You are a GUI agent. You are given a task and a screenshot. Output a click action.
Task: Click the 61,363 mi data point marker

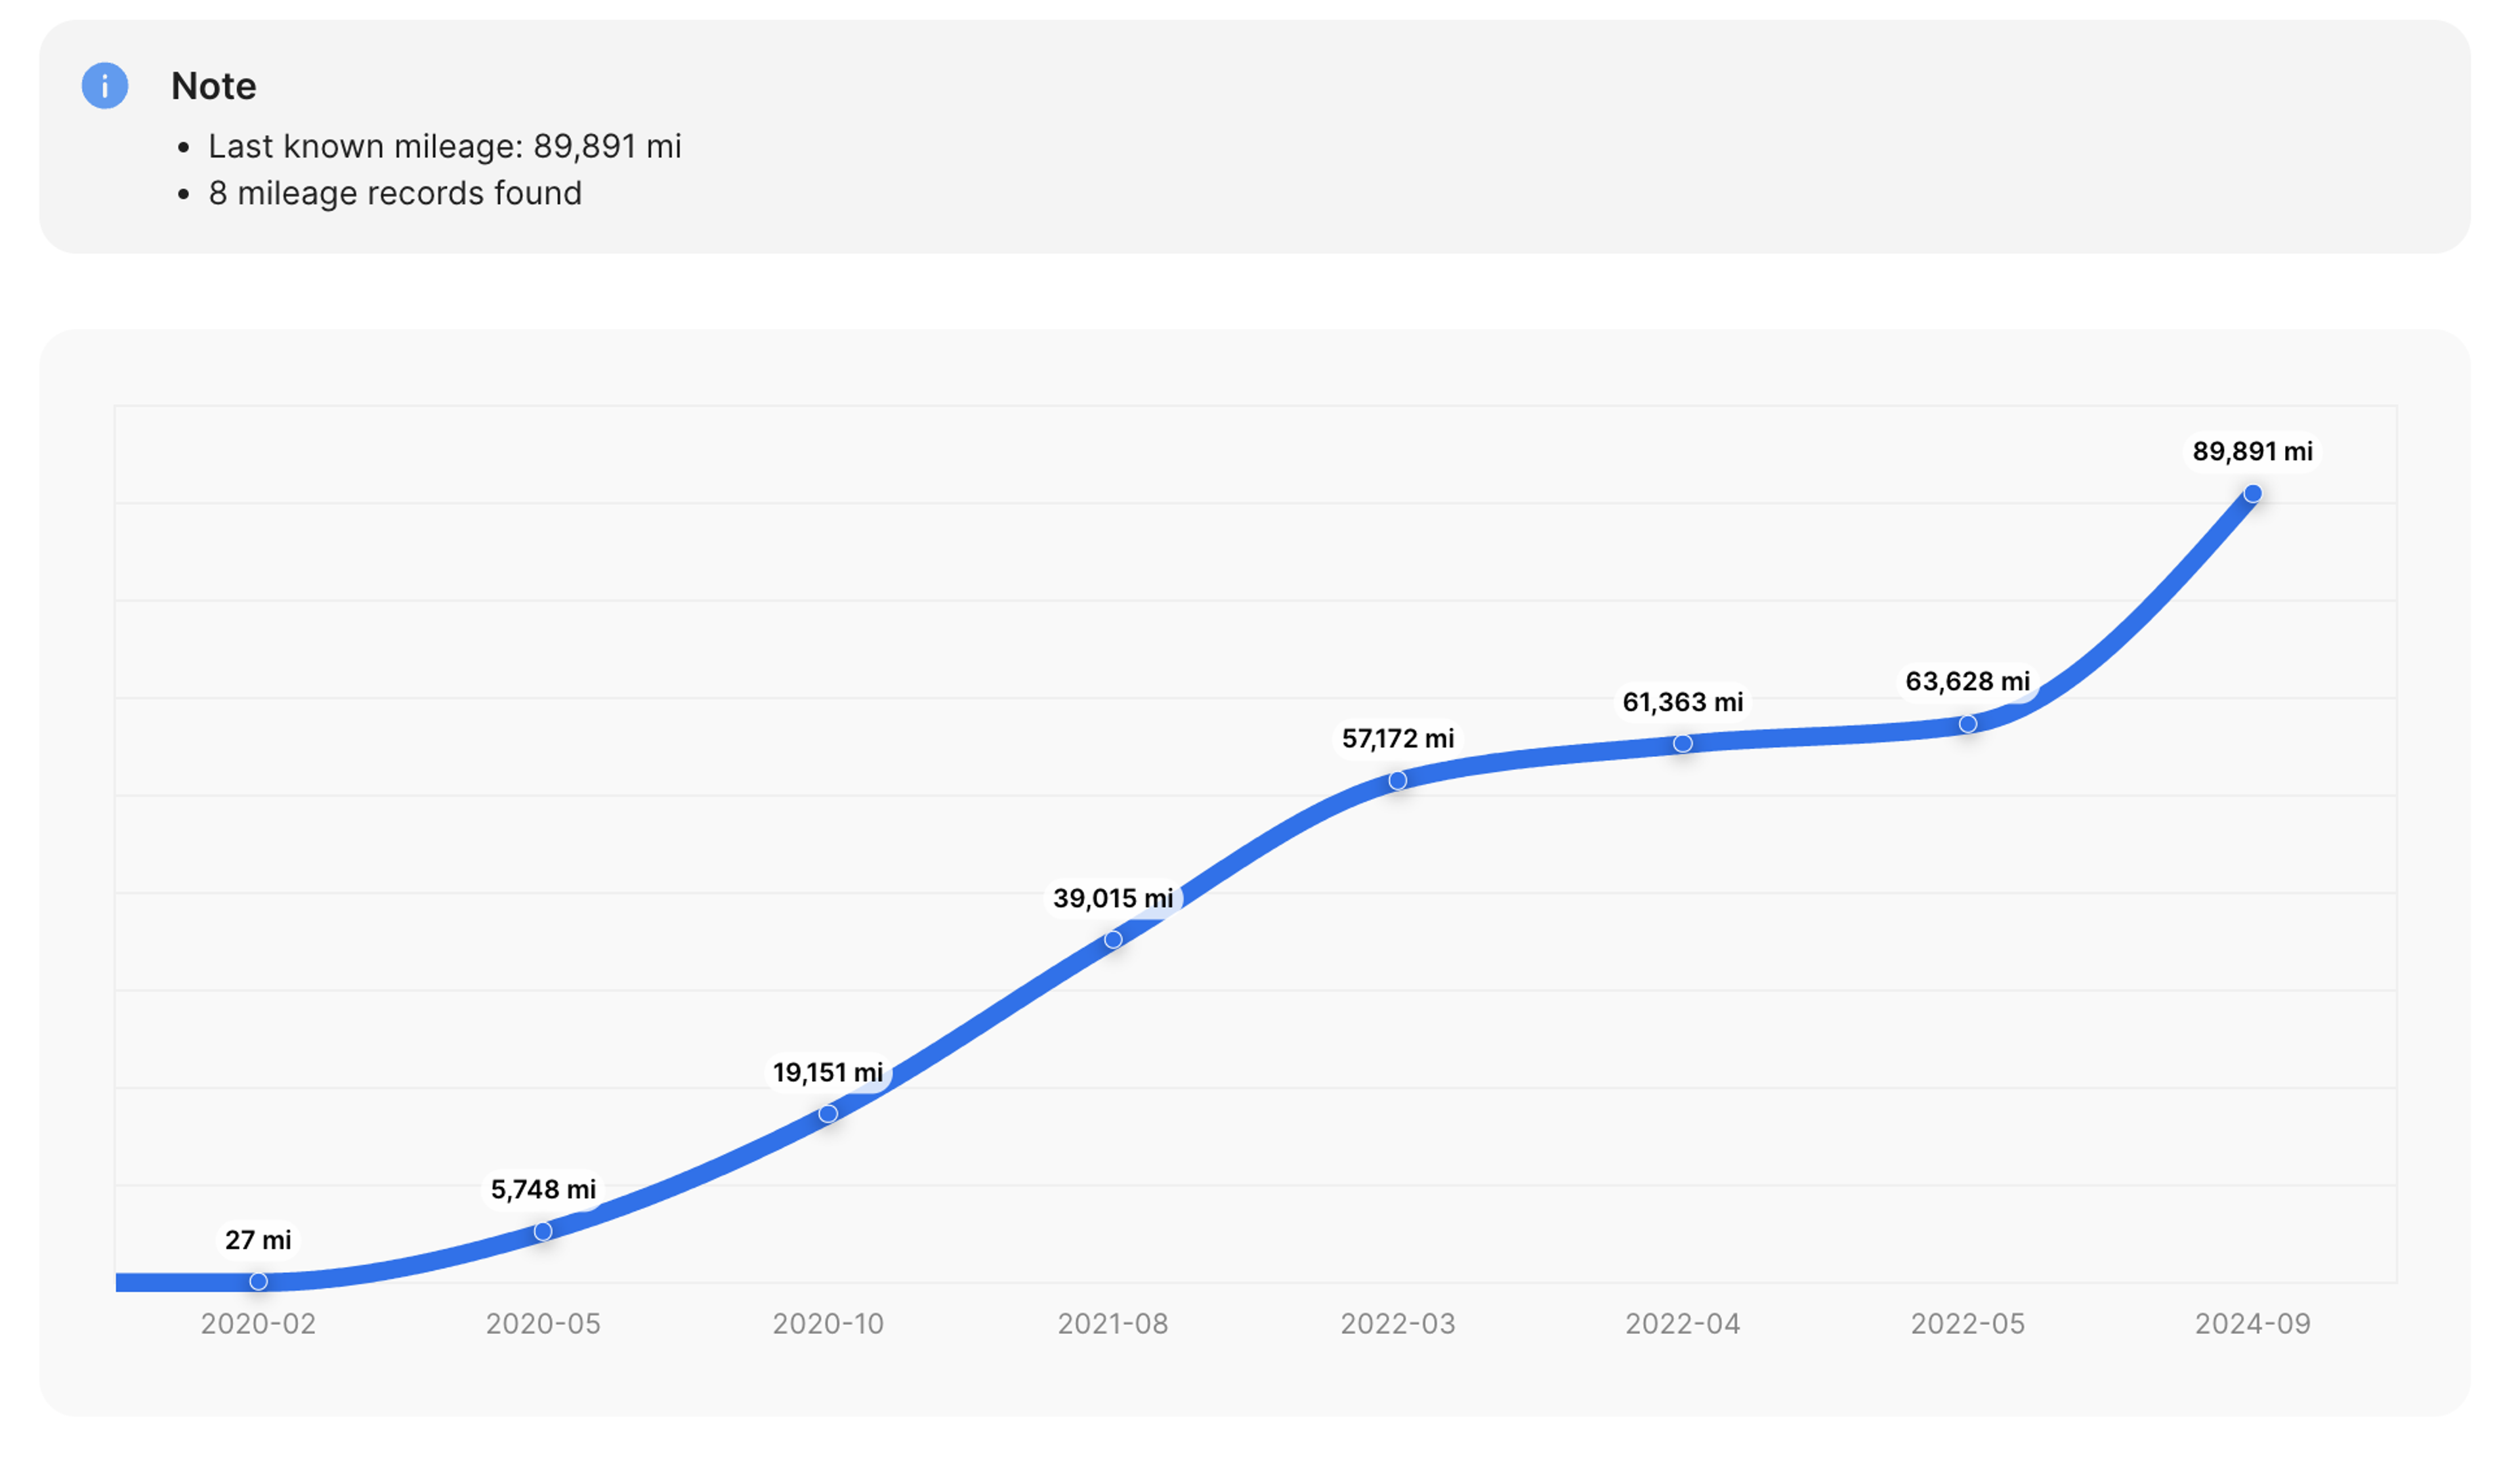[1683, 743]
